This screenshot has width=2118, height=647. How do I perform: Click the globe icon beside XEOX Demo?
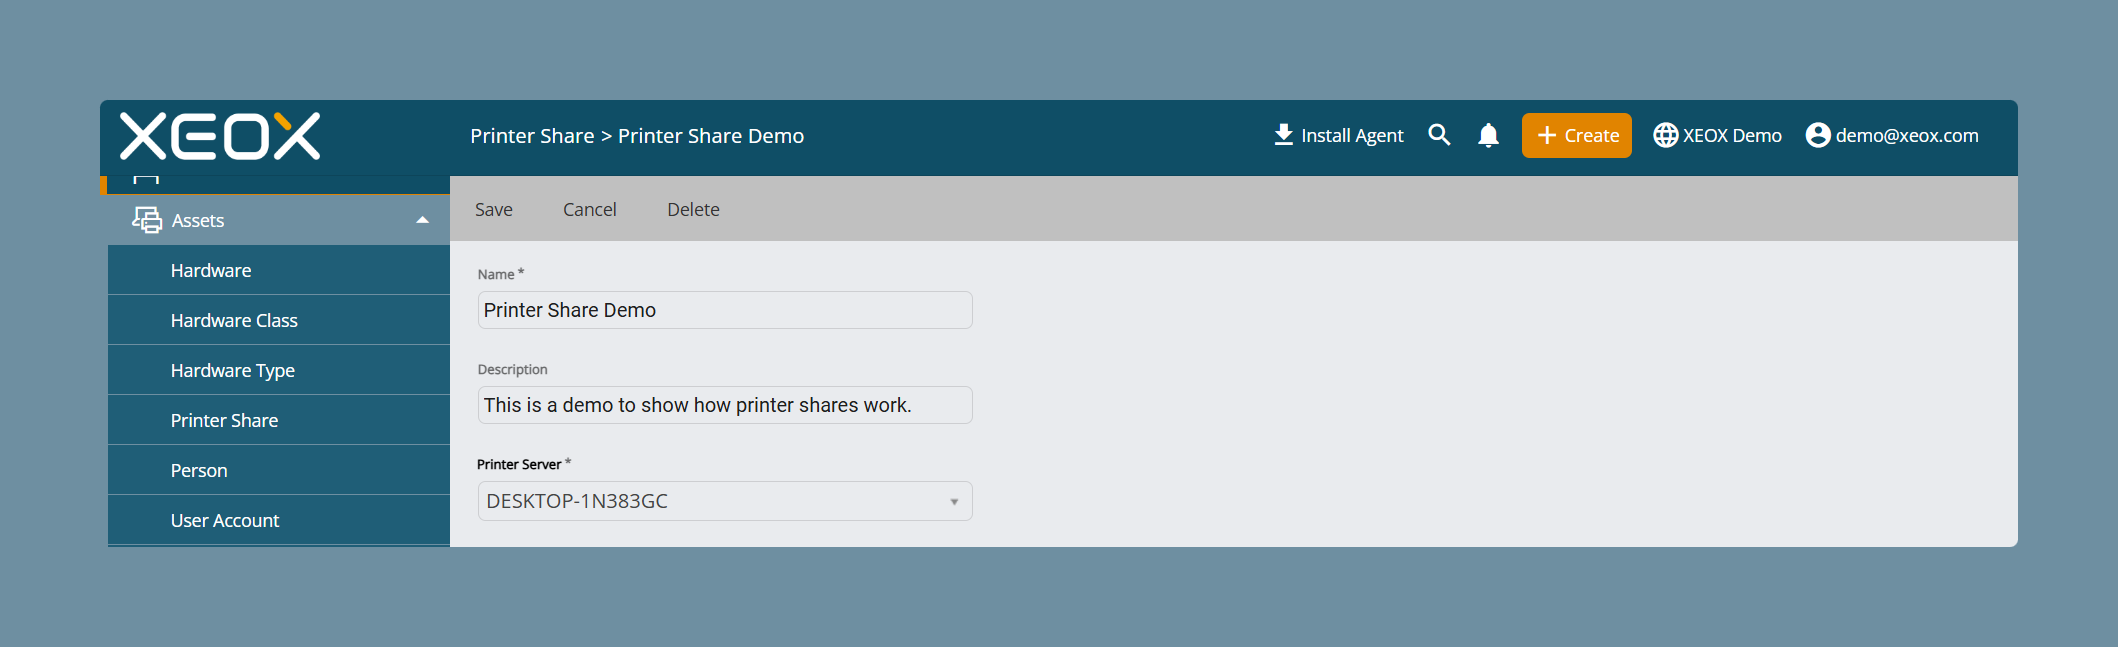(x=1665, y=135)
